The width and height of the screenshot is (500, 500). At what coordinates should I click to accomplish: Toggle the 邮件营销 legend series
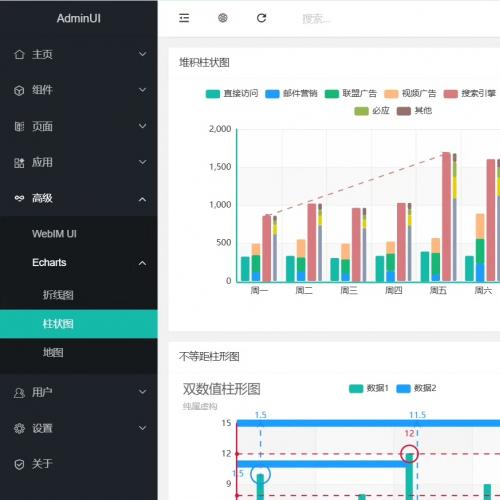tap(291, 94)
